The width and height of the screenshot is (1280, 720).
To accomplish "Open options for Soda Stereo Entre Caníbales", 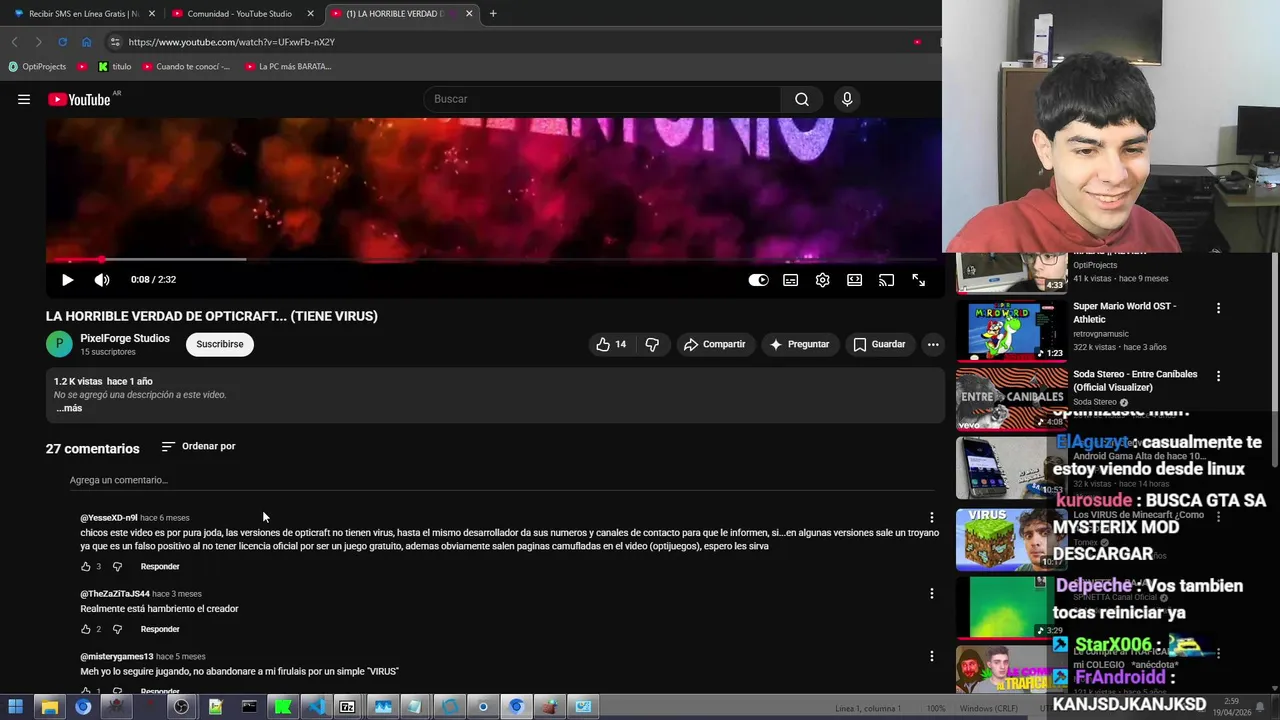I will tap(1218, 376).
